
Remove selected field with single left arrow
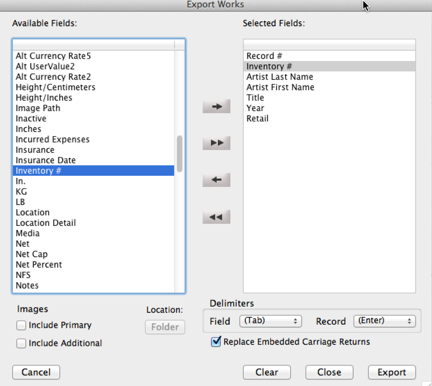pyautogui.click(x=216, y=180)
